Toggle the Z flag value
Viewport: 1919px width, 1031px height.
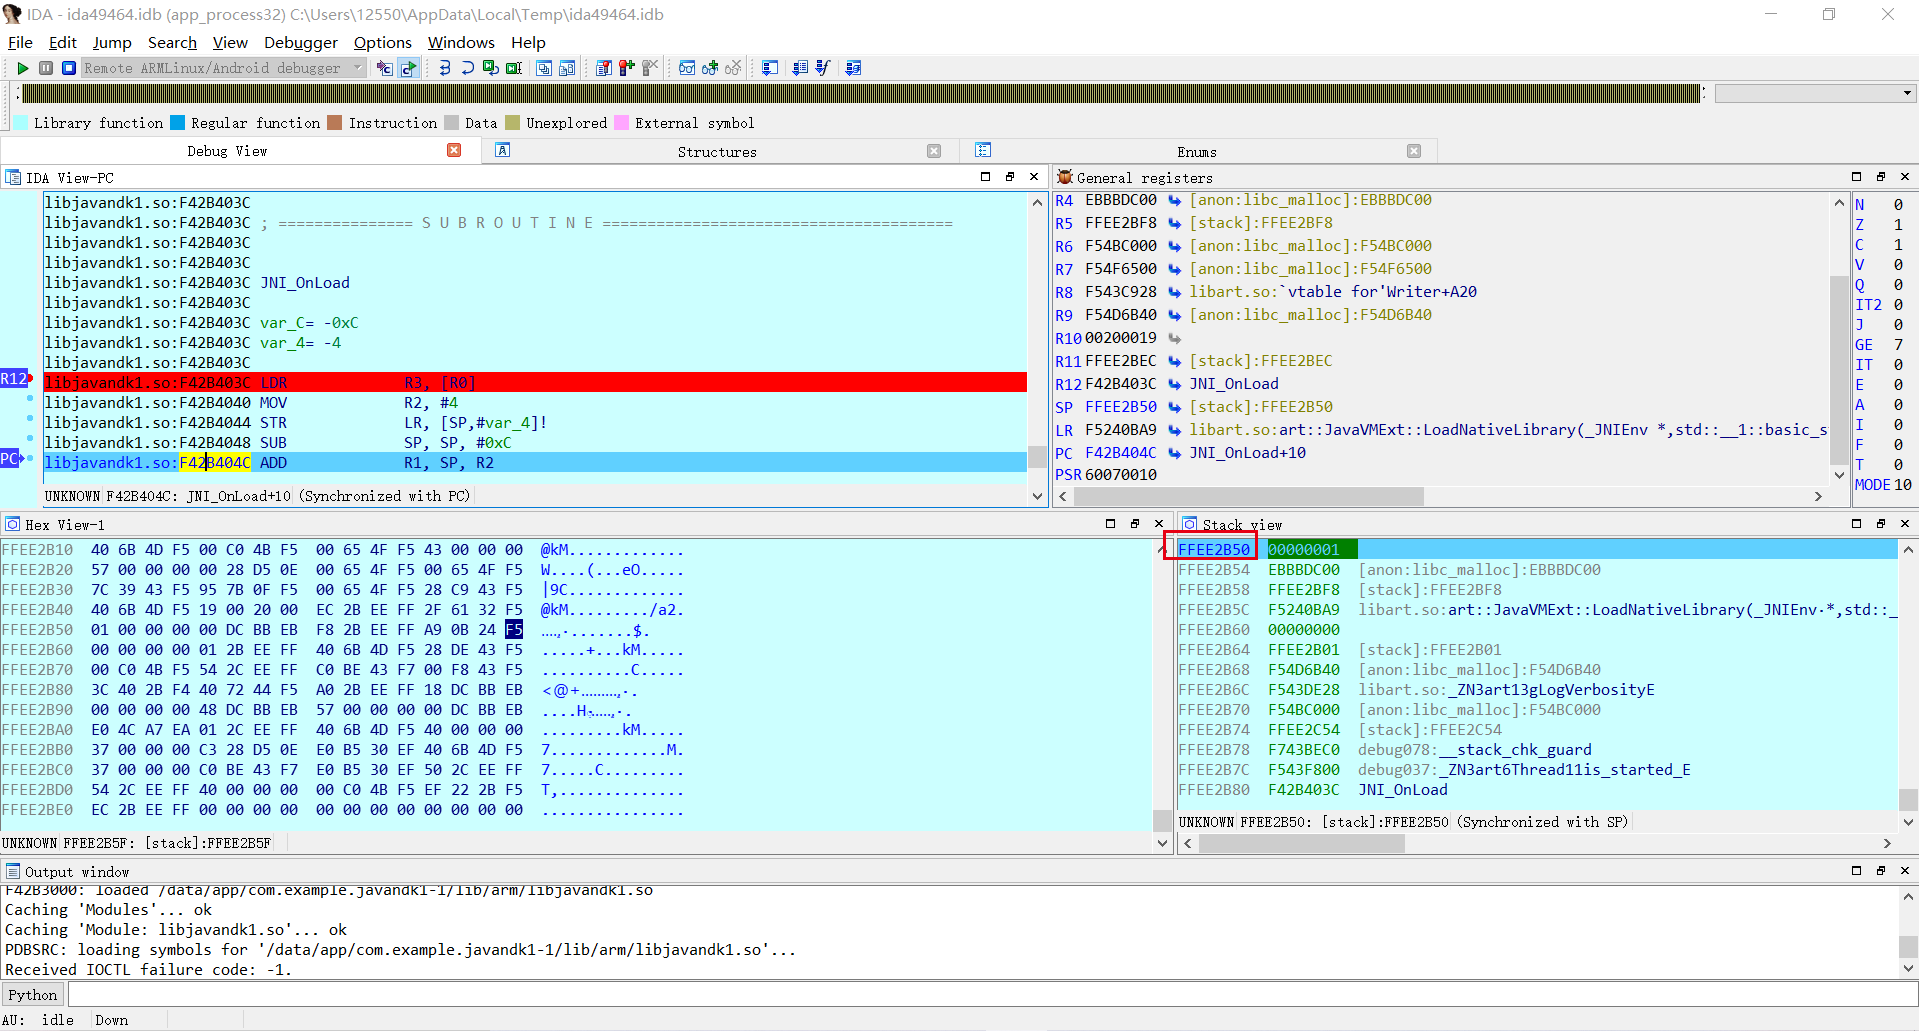(x=1897, y=224)
